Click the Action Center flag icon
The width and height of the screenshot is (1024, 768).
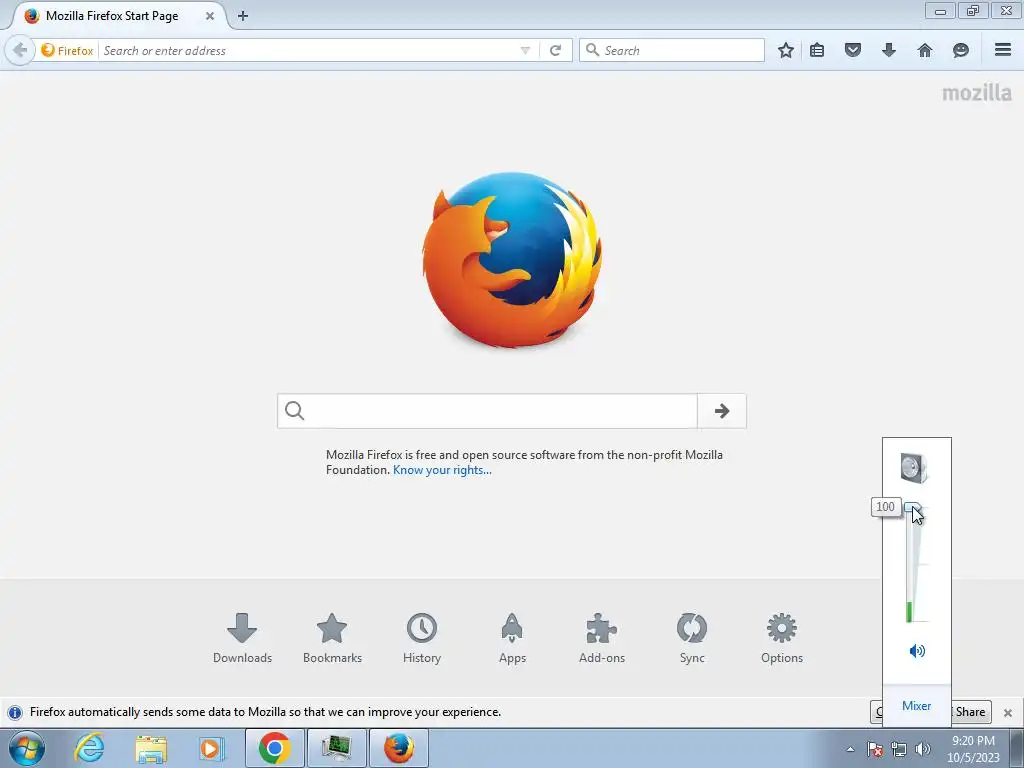point(875,749)
